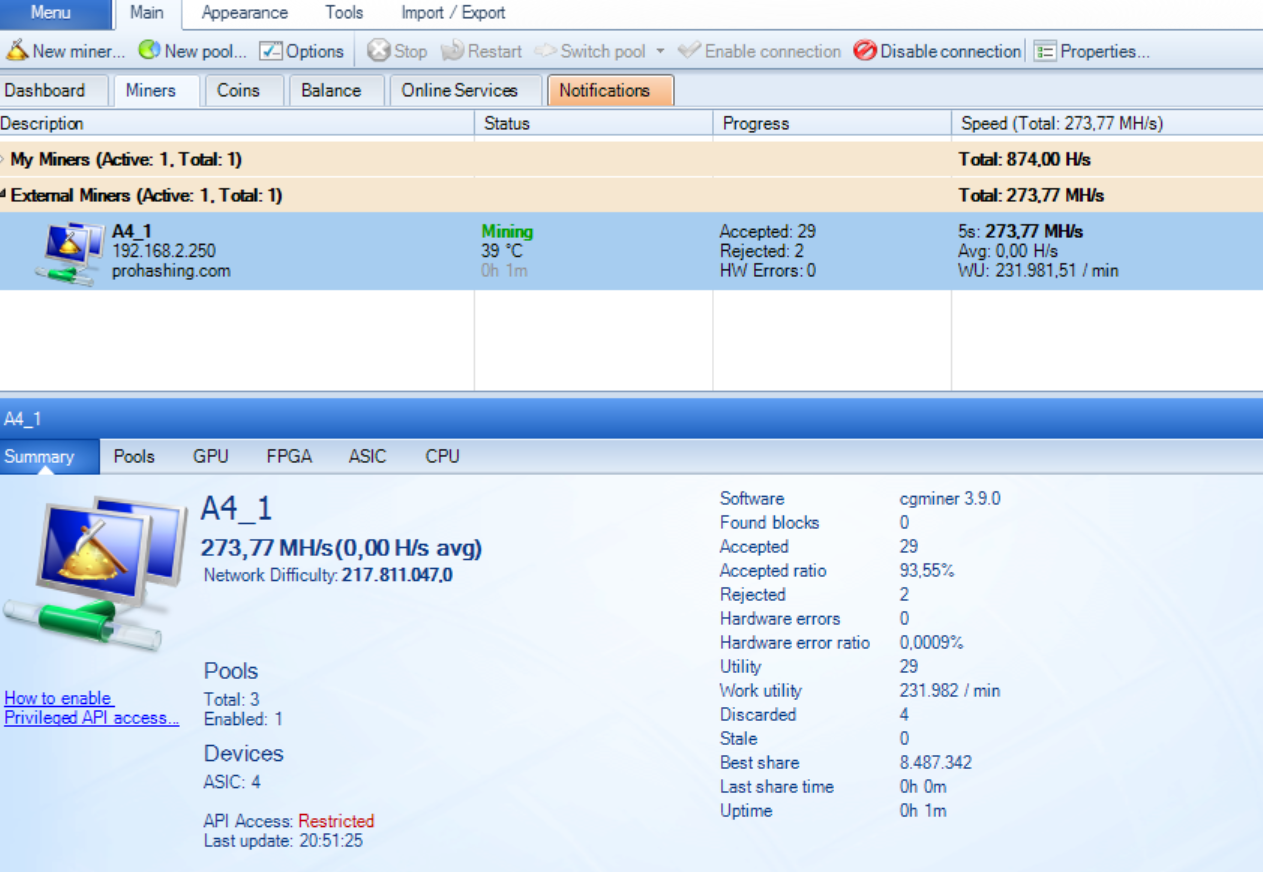The height and width of the screenshot is (872, 1263).
Task: Click the New pool globe icon
Action: coord(149,51)
